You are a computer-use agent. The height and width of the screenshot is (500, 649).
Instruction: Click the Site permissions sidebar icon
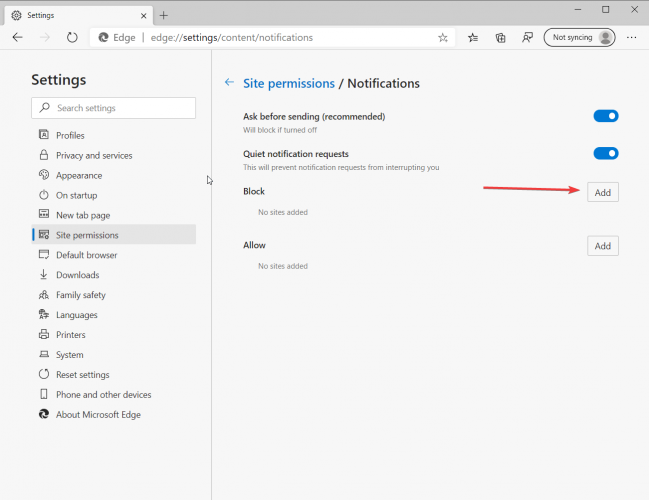[43, 234]
